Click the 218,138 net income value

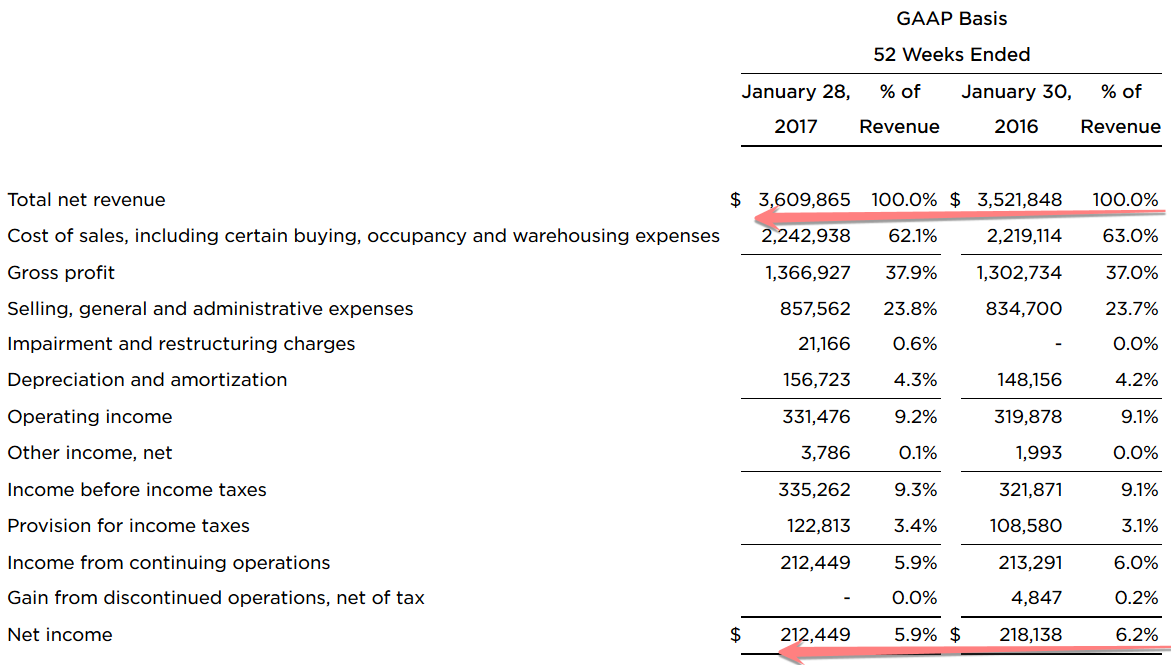tap(1030, 635)
